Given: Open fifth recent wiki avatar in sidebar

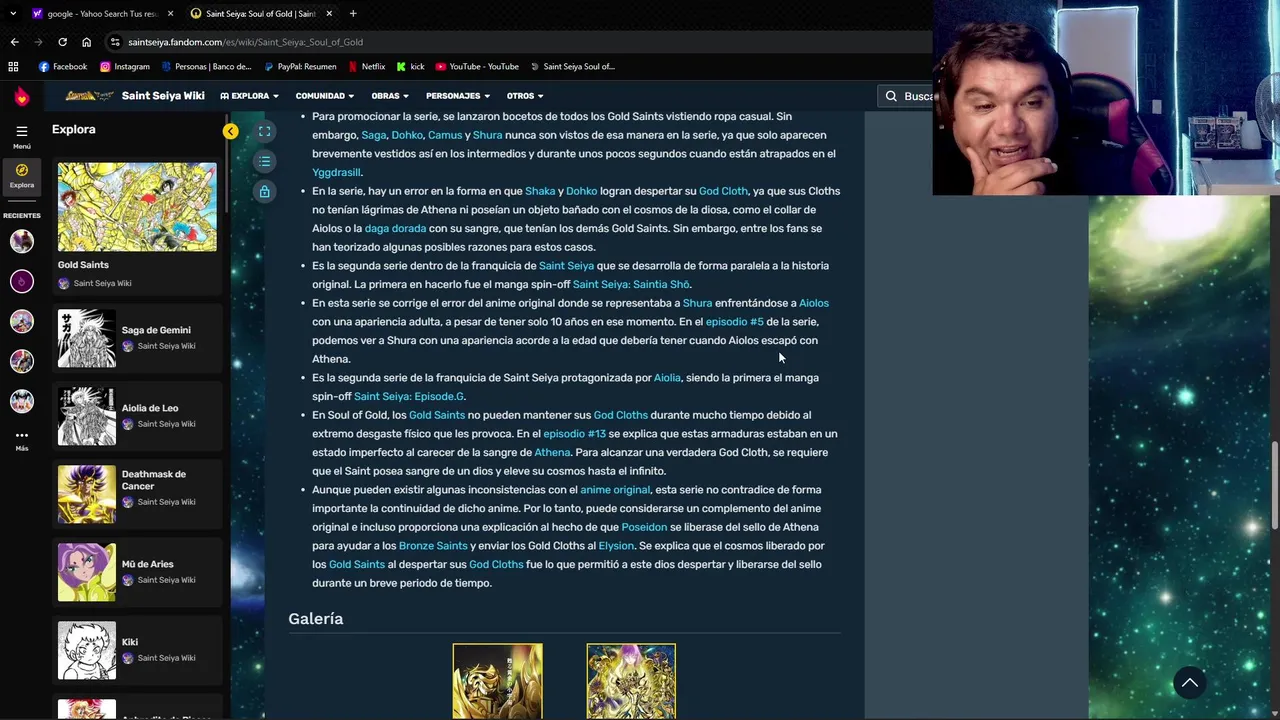Looking at the screenshot, I should point(22,401).
